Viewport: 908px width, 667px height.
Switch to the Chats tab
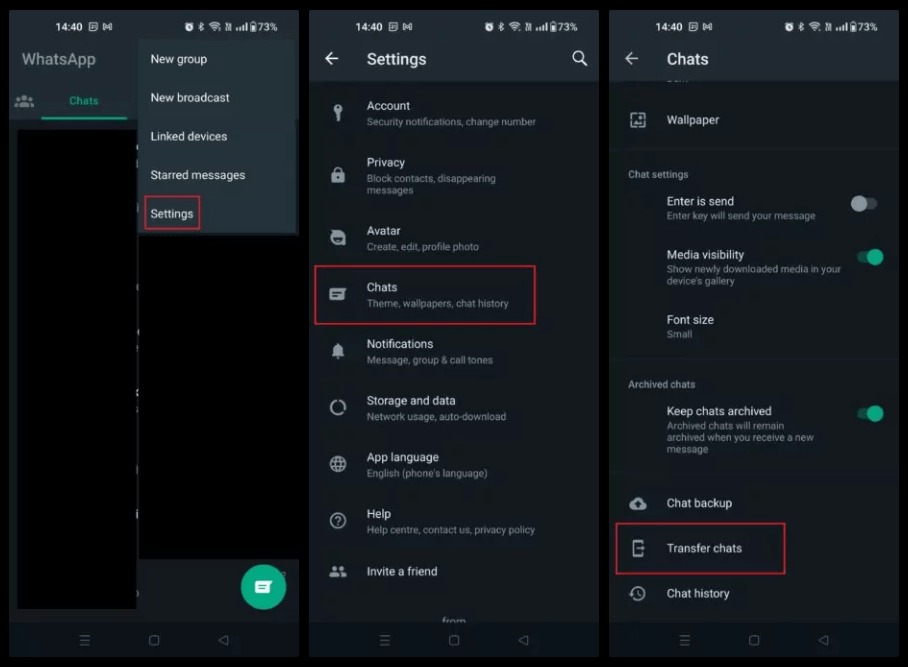coord(84,101)
